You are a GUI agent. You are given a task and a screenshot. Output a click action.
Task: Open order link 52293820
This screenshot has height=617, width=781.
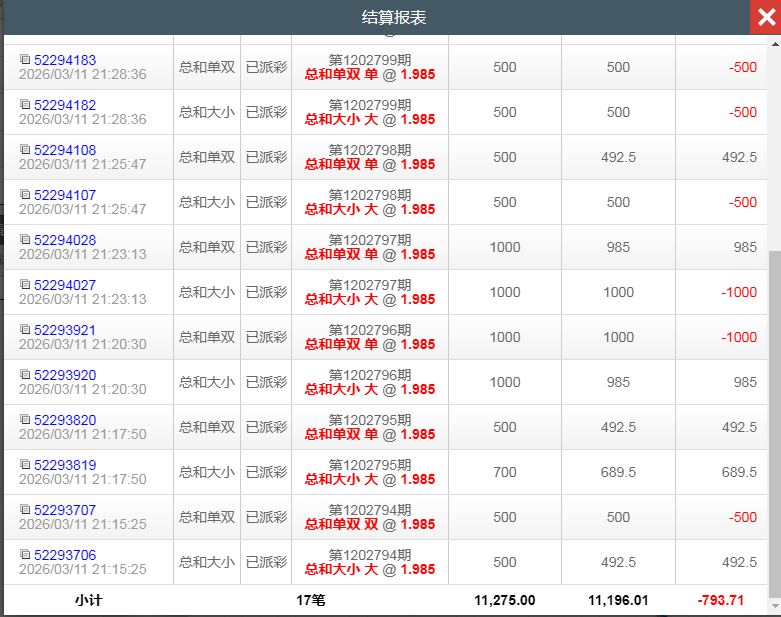pos(65,420)
